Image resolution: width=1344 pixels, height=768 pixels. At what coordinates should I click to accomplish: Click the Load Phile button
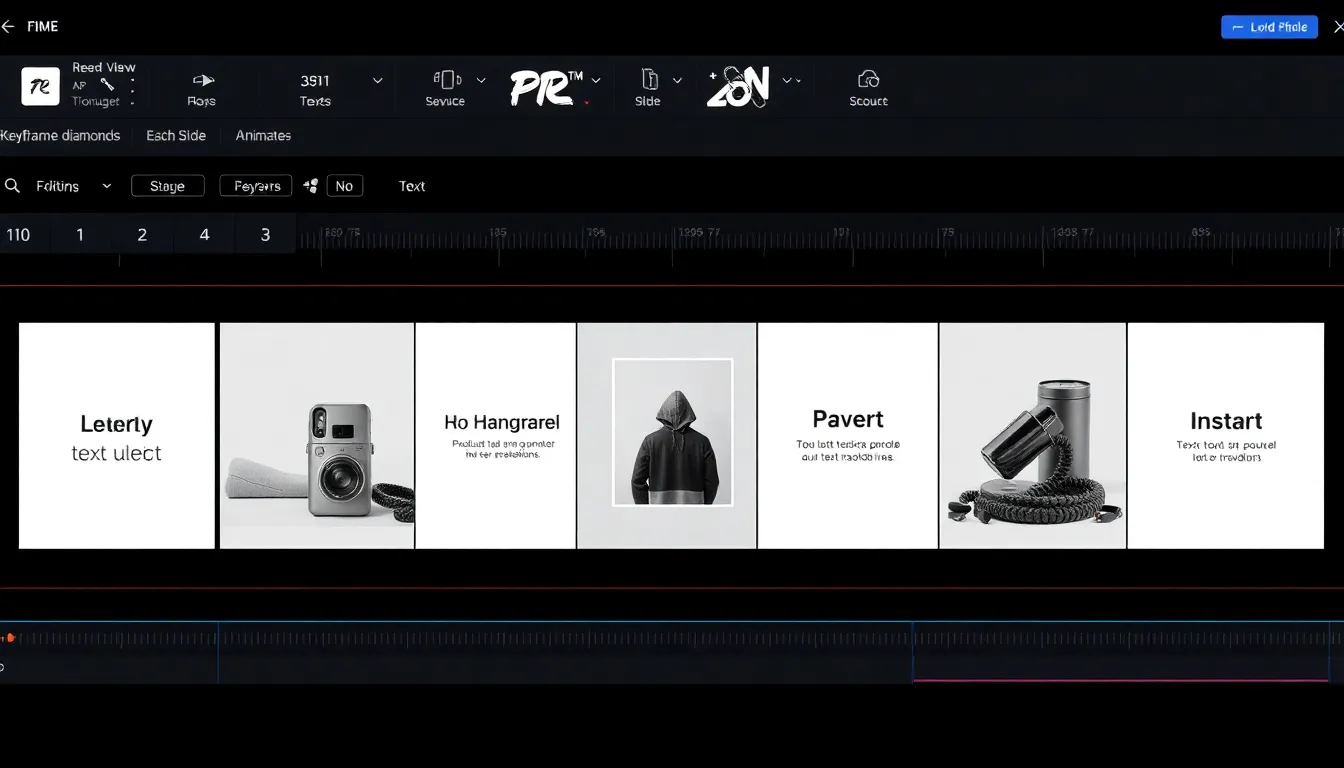click(x=1269, y=27)
